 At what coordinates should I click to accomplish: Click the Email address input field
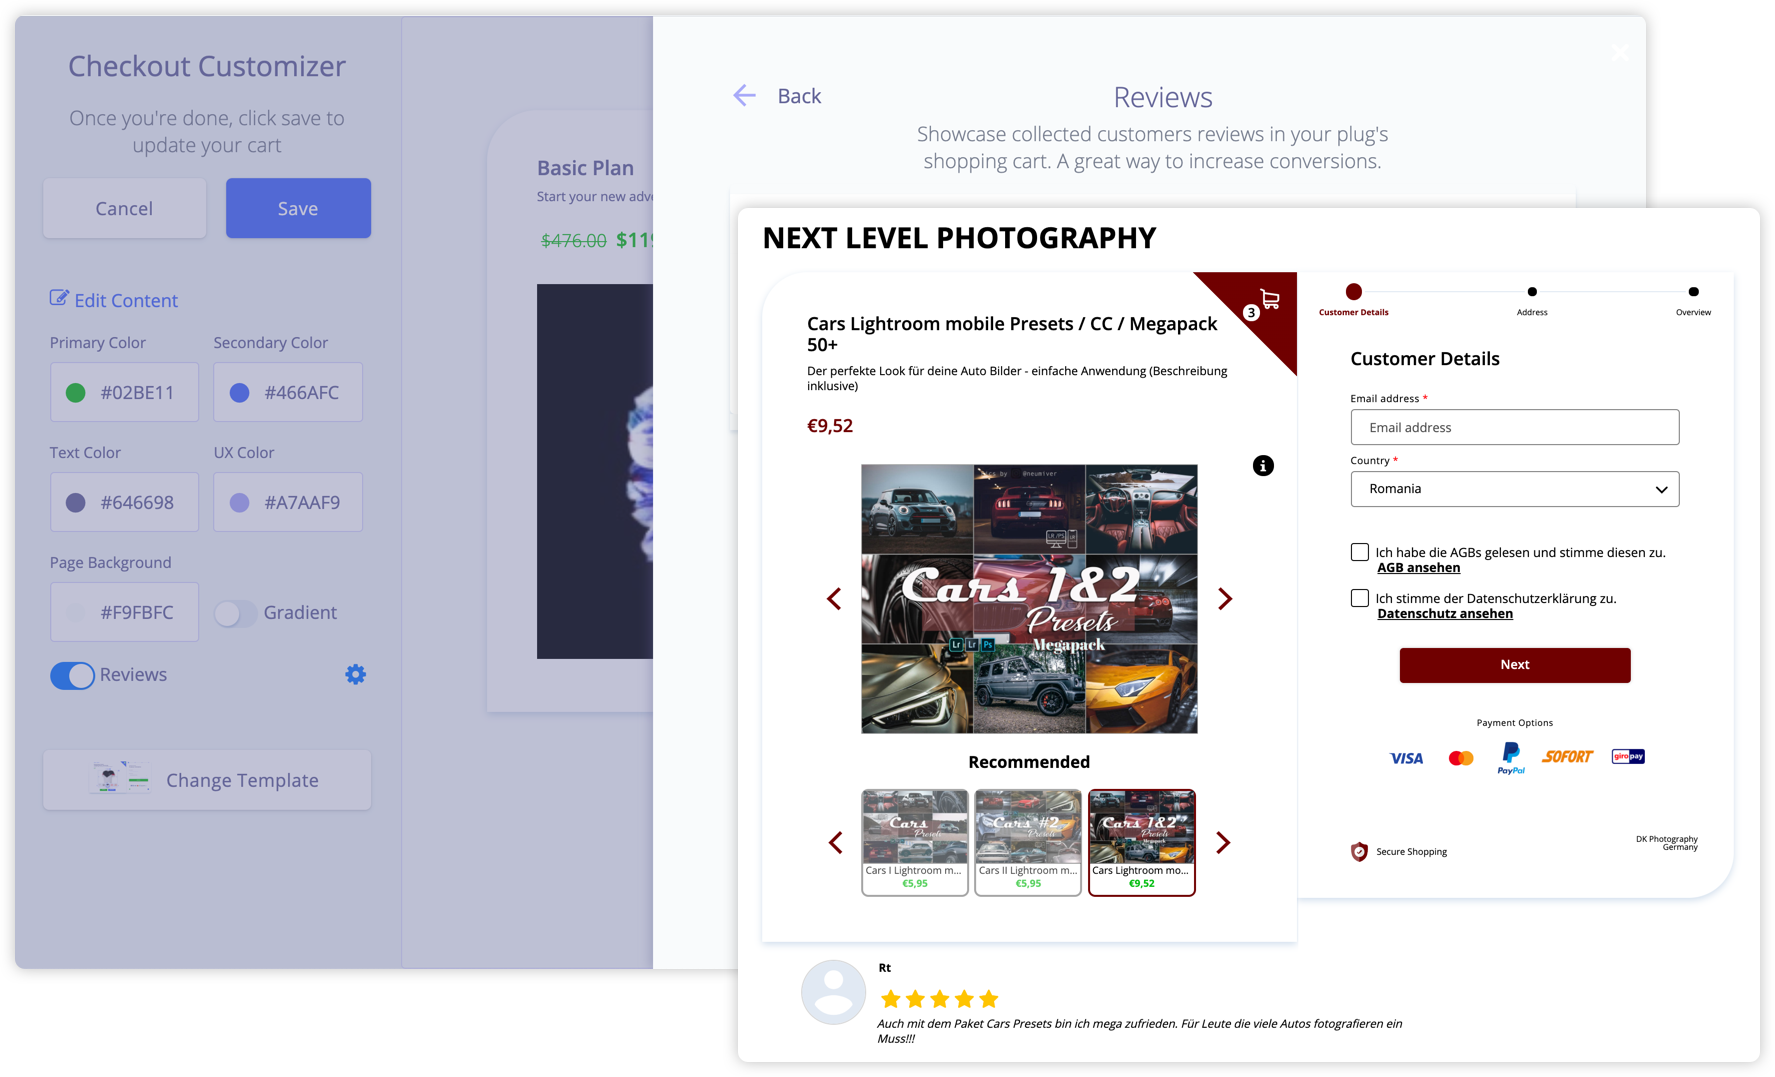coord(1514,427)
